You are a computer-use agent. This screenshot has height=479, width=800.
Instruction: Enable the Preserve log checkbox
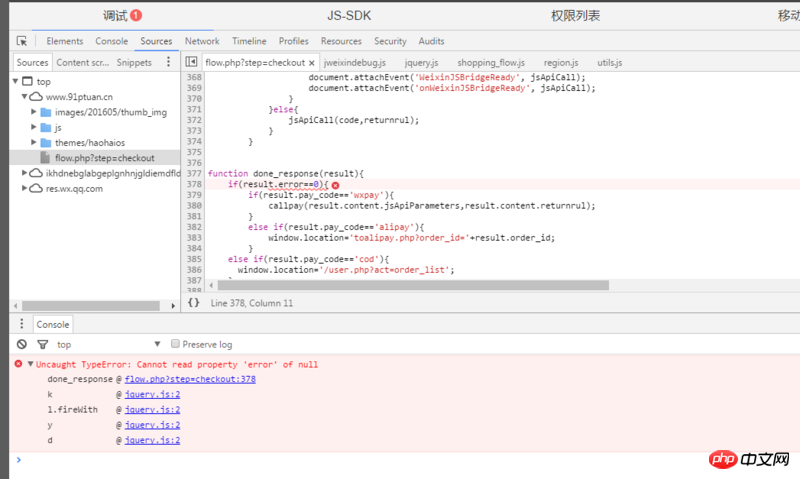175,344
